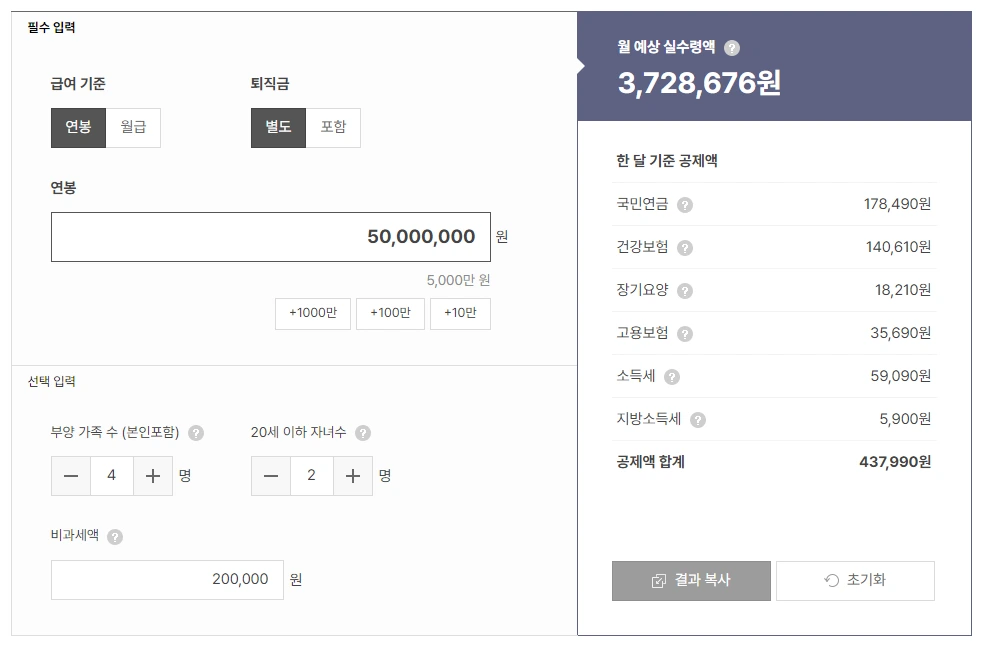This screenshot has height=647, width=982.
Task: Open the 부양 가족 수 help icon
Action: [198, 432]
